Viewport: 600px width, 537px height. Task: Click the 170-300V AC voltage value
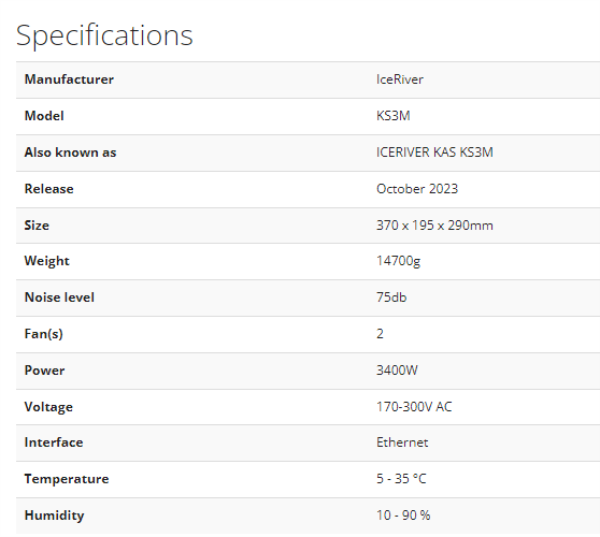(414, 406)
